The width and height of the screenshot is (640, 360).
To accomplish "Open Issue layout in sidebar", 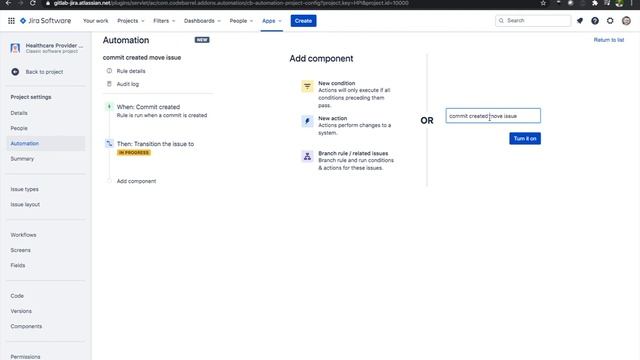I will (25, 204).
